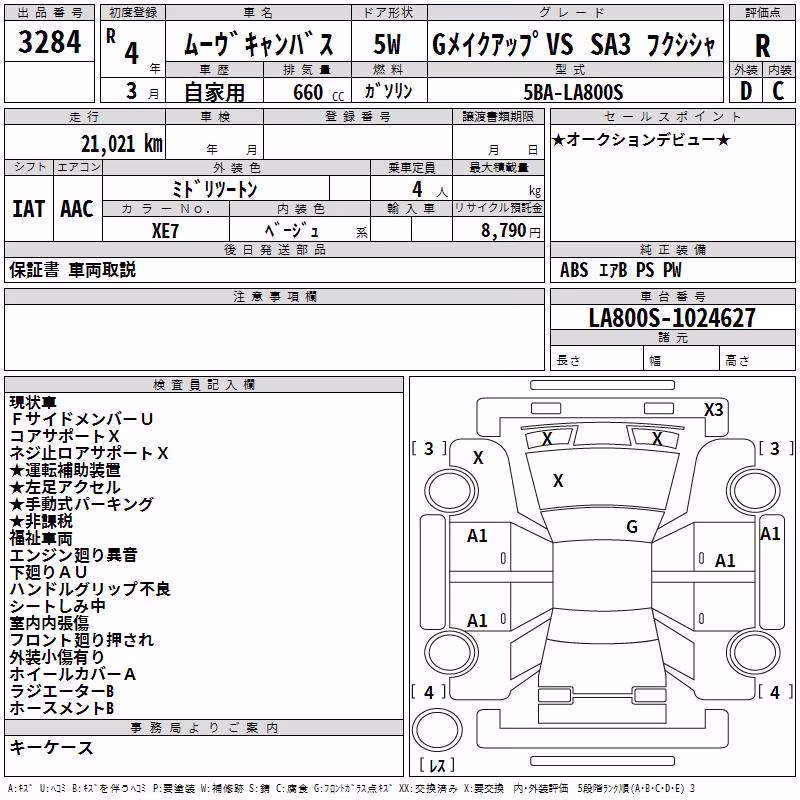This screenshot has width=800, height=800.
Task: Click the note 室内内張傷
Action: pyautogui.click(x=49, y=623)
